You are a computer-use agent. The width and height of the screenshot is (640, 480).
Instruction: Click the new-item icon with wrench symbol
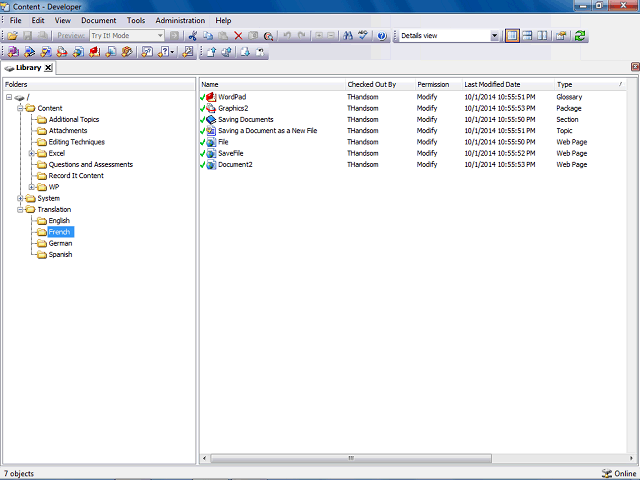pos(188,52)
